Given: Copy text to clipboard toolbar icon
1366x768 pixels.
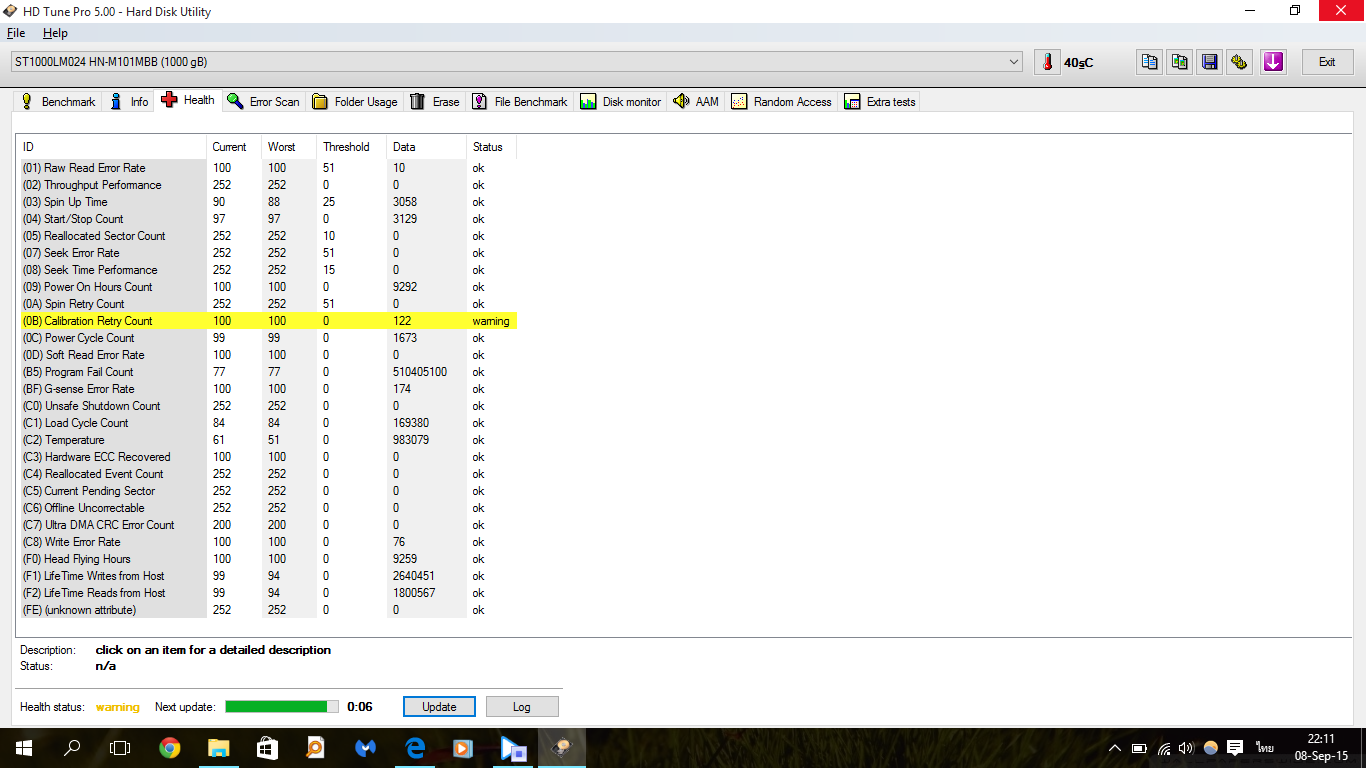Looking at the screenshot, I should coord(1150,62).
